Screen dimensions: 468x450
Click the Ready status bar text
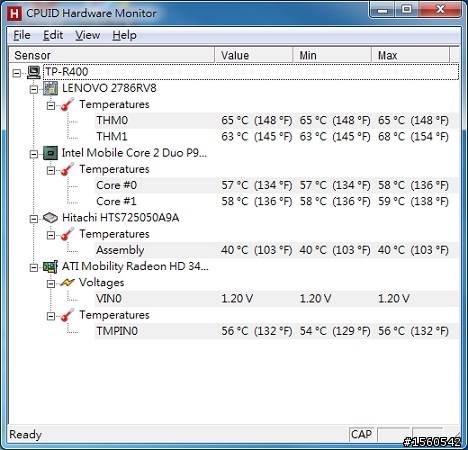[x=25, y=434]
